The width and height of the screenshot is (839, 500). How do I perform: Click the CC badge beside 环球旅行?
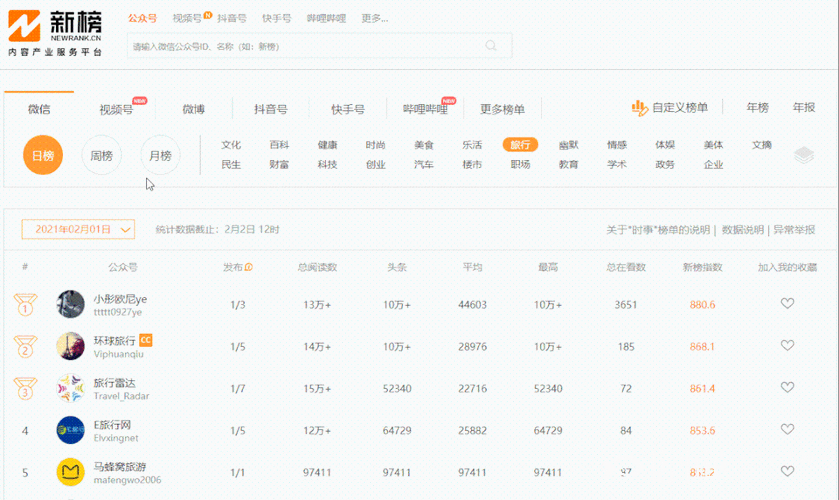(146, 340)
